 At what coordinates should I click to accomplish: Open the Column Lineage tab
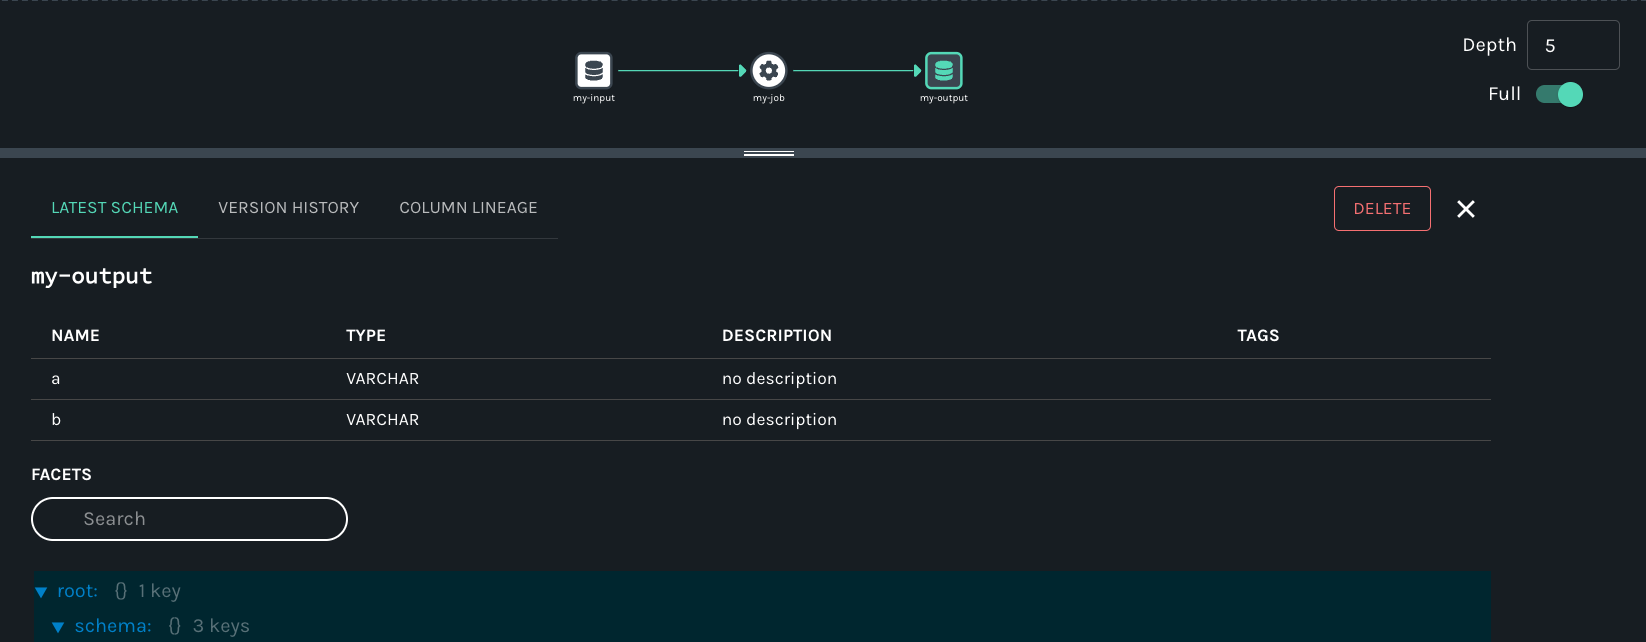coord(468,208)
